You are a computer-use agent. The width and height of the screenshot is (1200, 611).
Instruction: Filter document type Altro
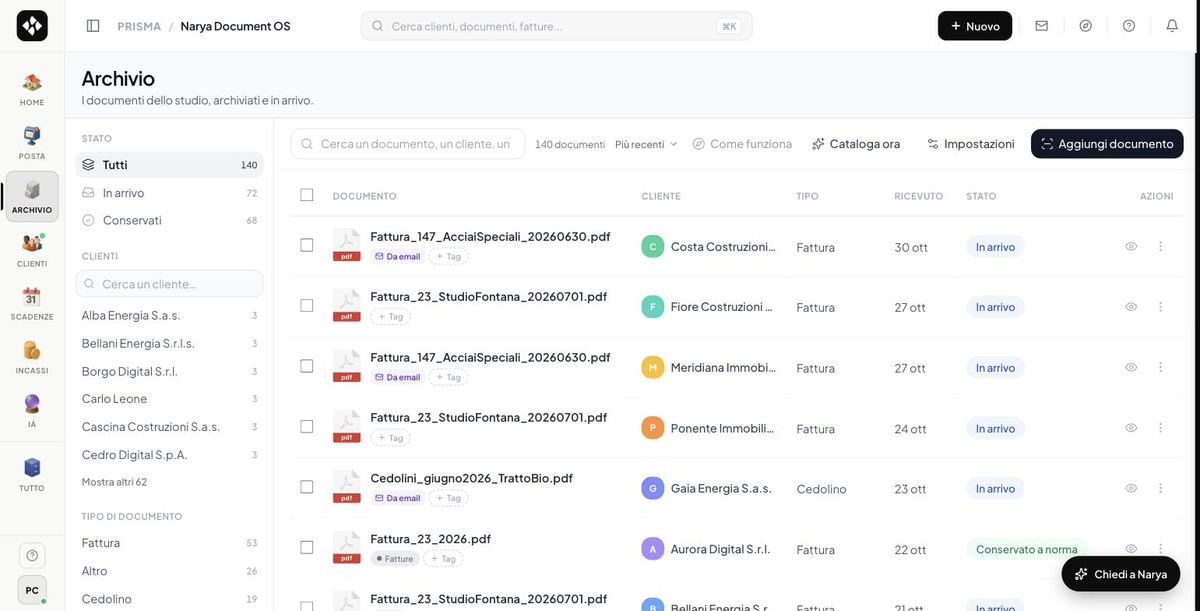click(169, 571)
